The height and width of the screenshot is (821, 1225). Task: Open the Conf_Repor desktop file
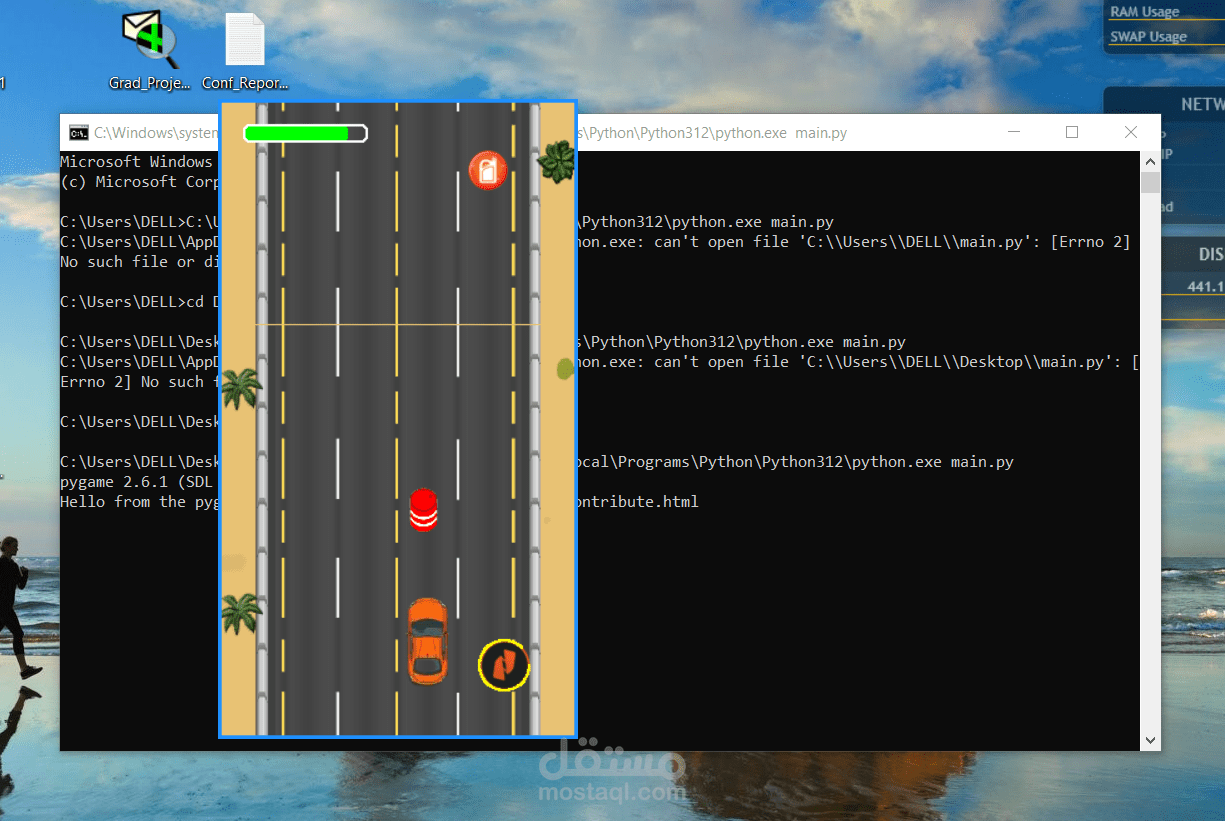coord(245,52)
